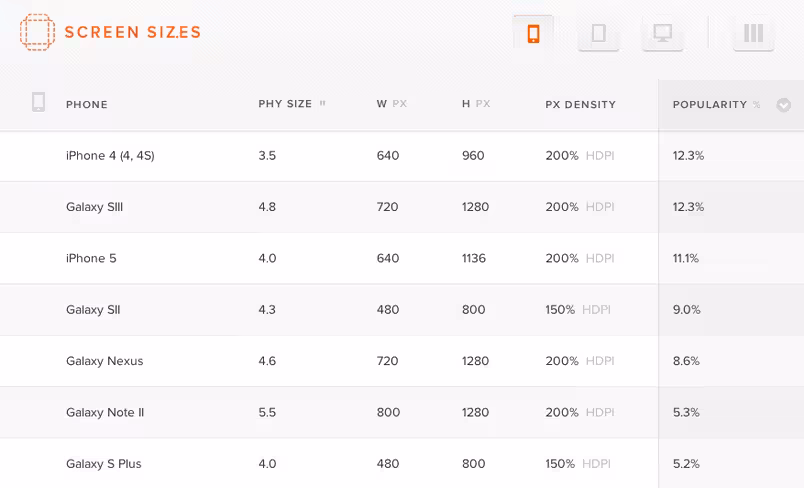Click the Screen Sizes logo icon
This screenshot has height=488, width=804.
(x=37, y=32)
